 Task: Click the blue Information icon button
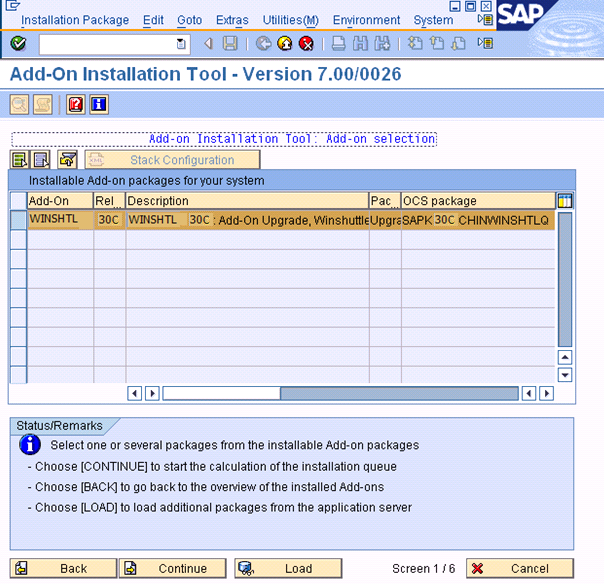tap(98, 104)
